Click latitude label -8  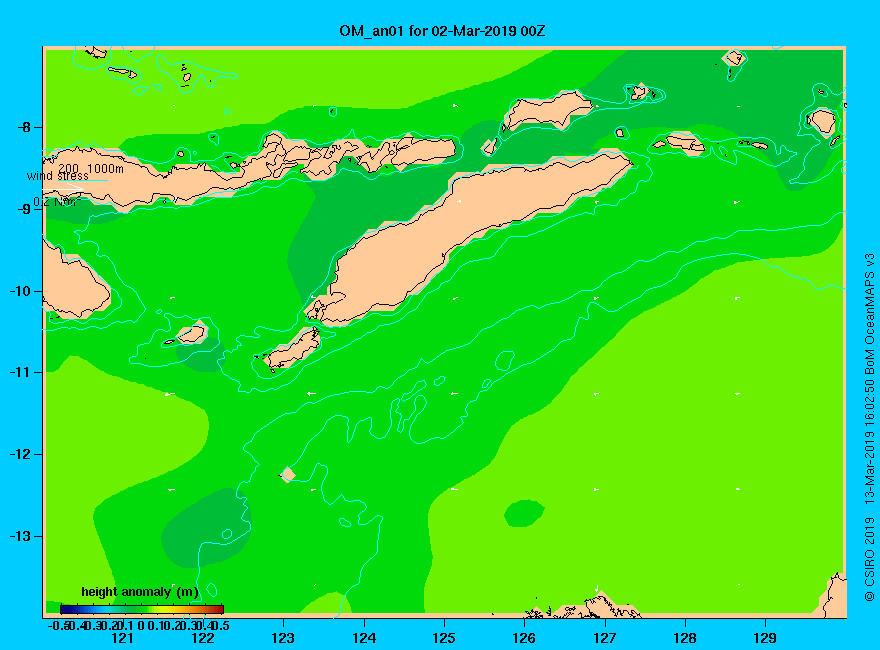pyautogui.click(x=24, y=127)
